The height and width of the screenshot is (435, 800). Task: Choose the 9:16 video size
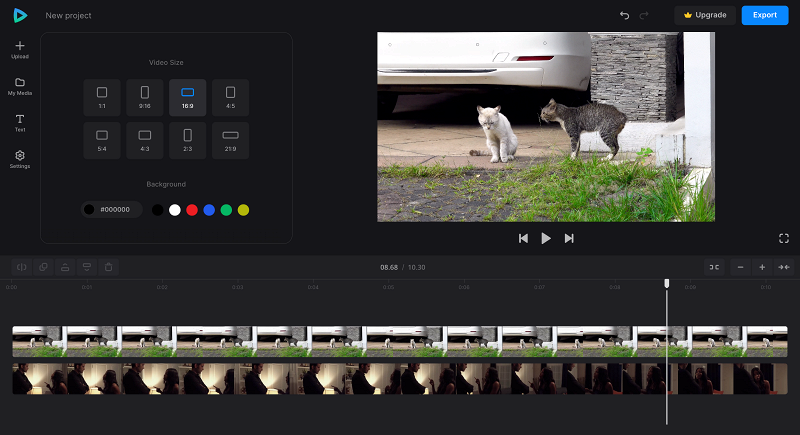coord(145,97)
